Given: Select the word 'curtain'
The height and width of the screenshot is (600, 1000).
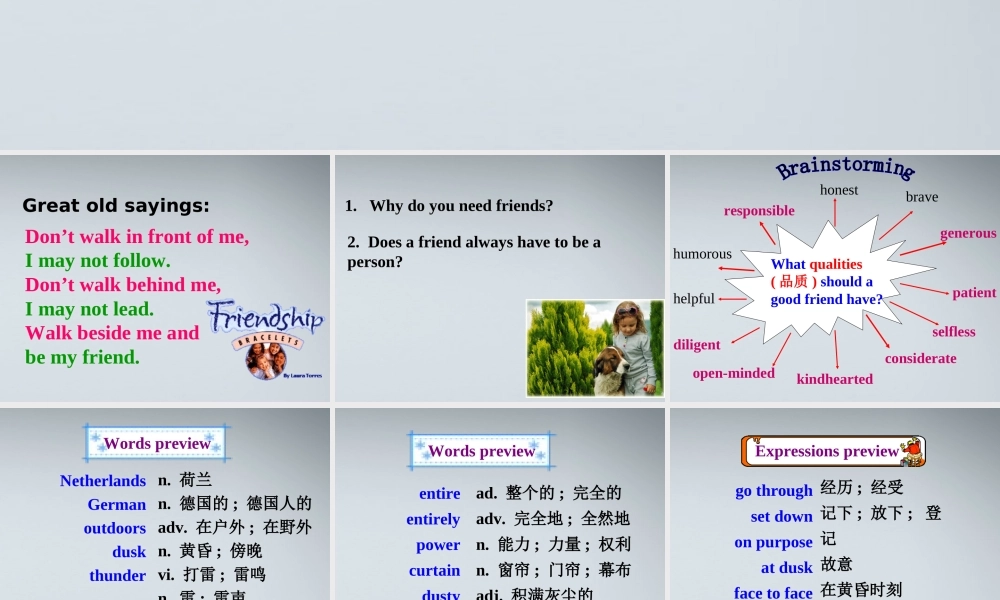Looking at the screenshot, I should (434, 570).
